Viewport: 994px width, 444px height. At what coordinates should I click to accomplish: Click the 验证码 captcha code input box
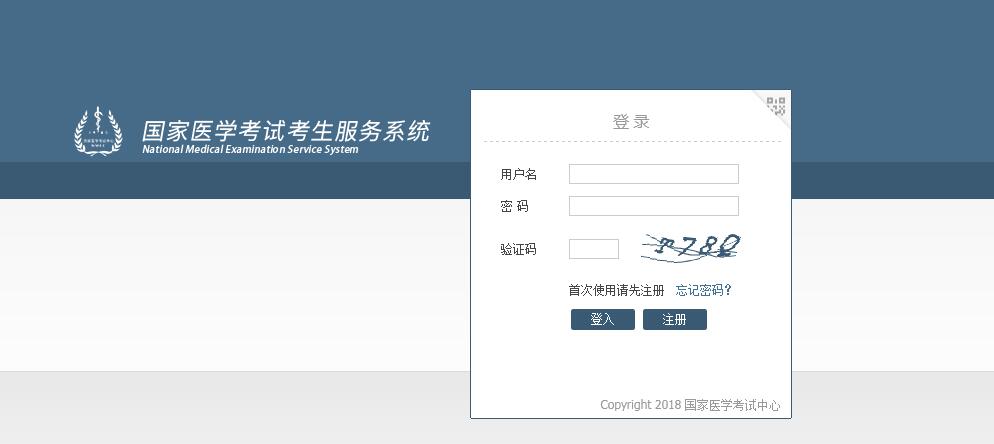pyautogui.click(x=594, y=249)
